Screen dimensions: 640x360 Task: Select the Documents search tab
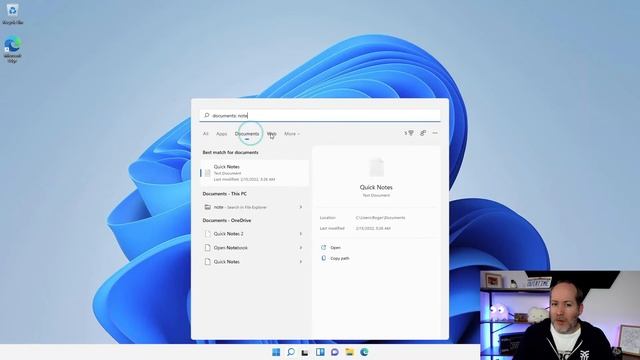tap(247, 134)
